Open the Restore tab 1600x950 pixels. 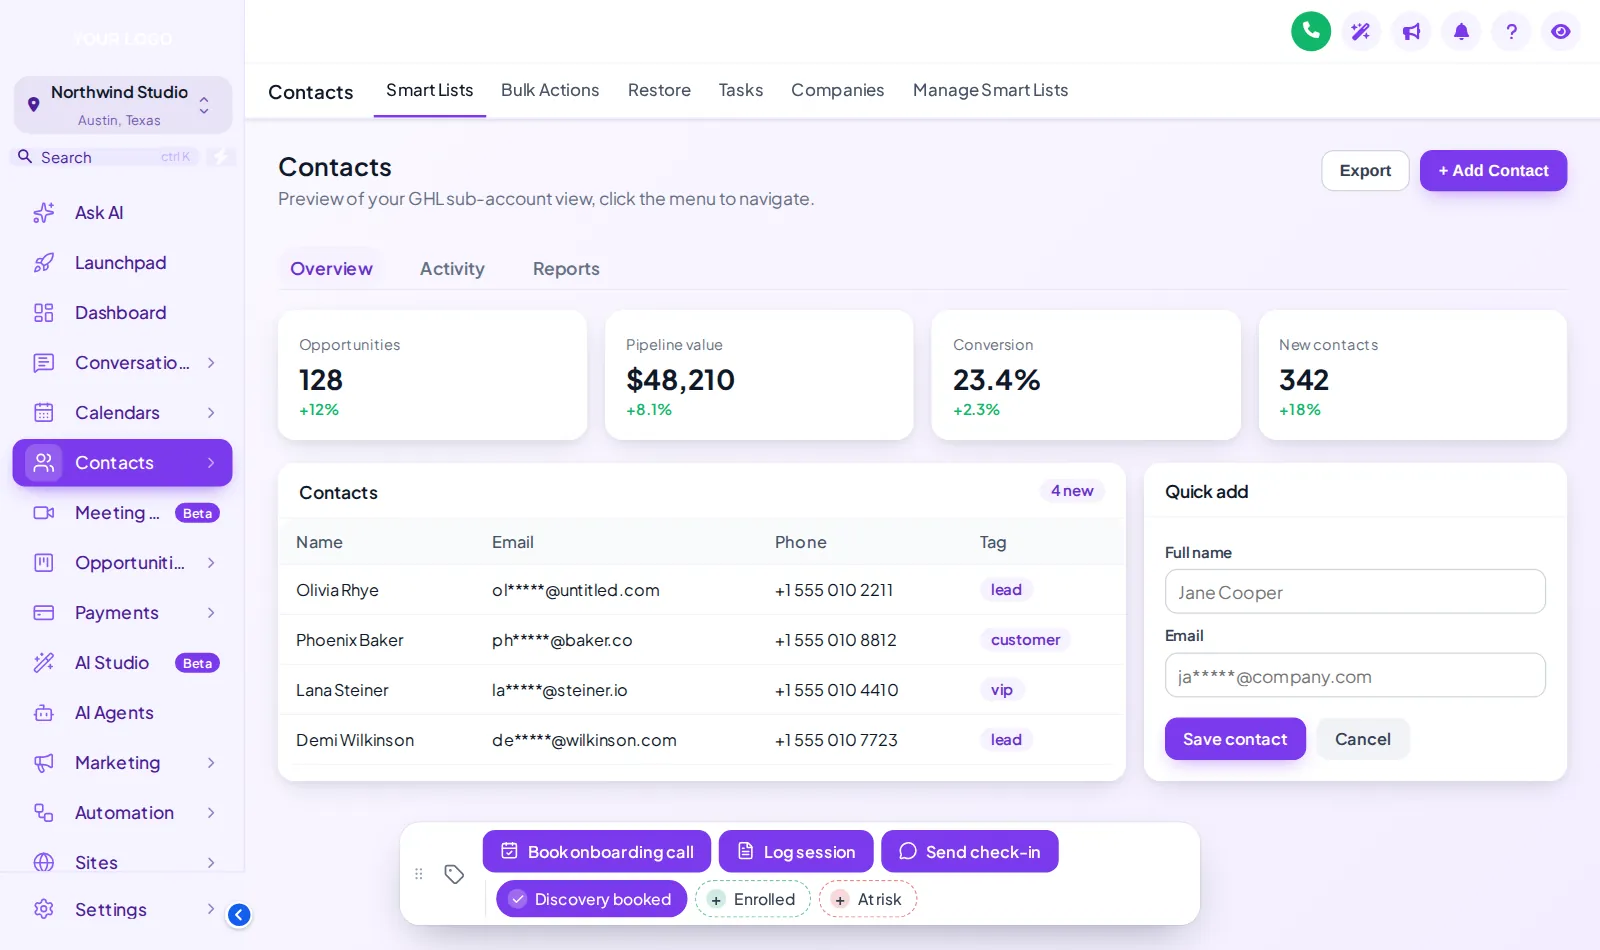tap(659, 90)
